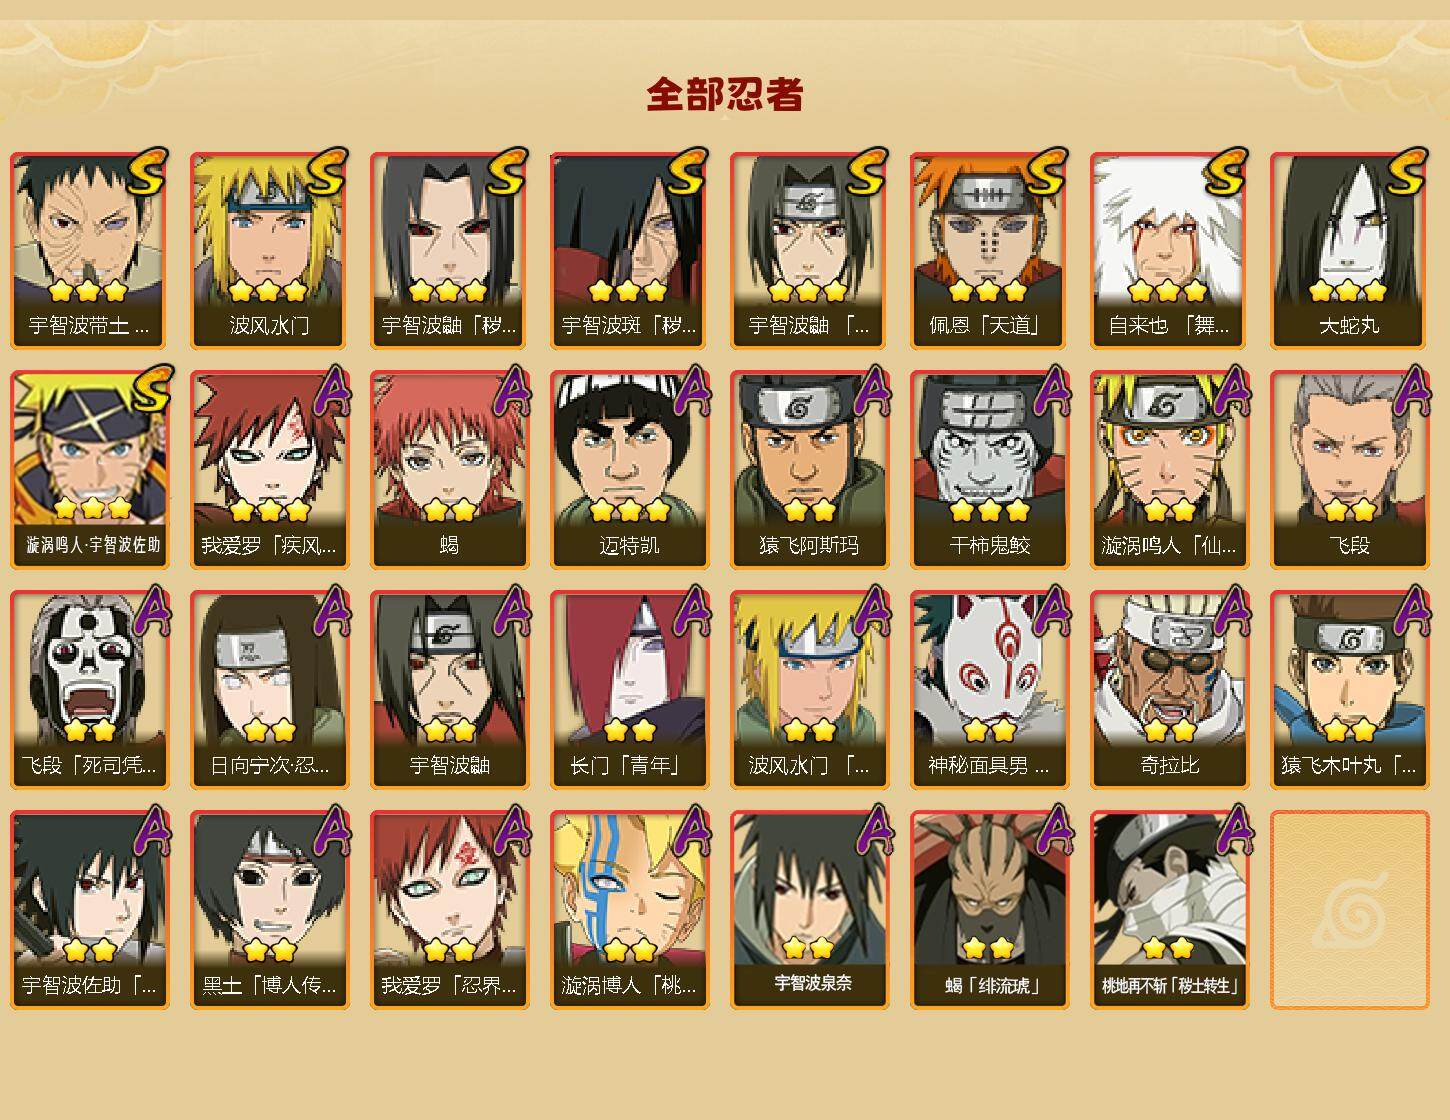Open the 猿飞阿斯玛 ninja card
Viewport: 1450px width, 1120px height.
point(810,470)
